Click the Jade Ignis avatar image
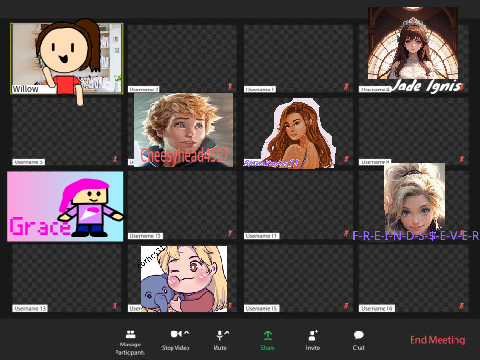Screen dimensions: 480x360 [x=413, y=43]
